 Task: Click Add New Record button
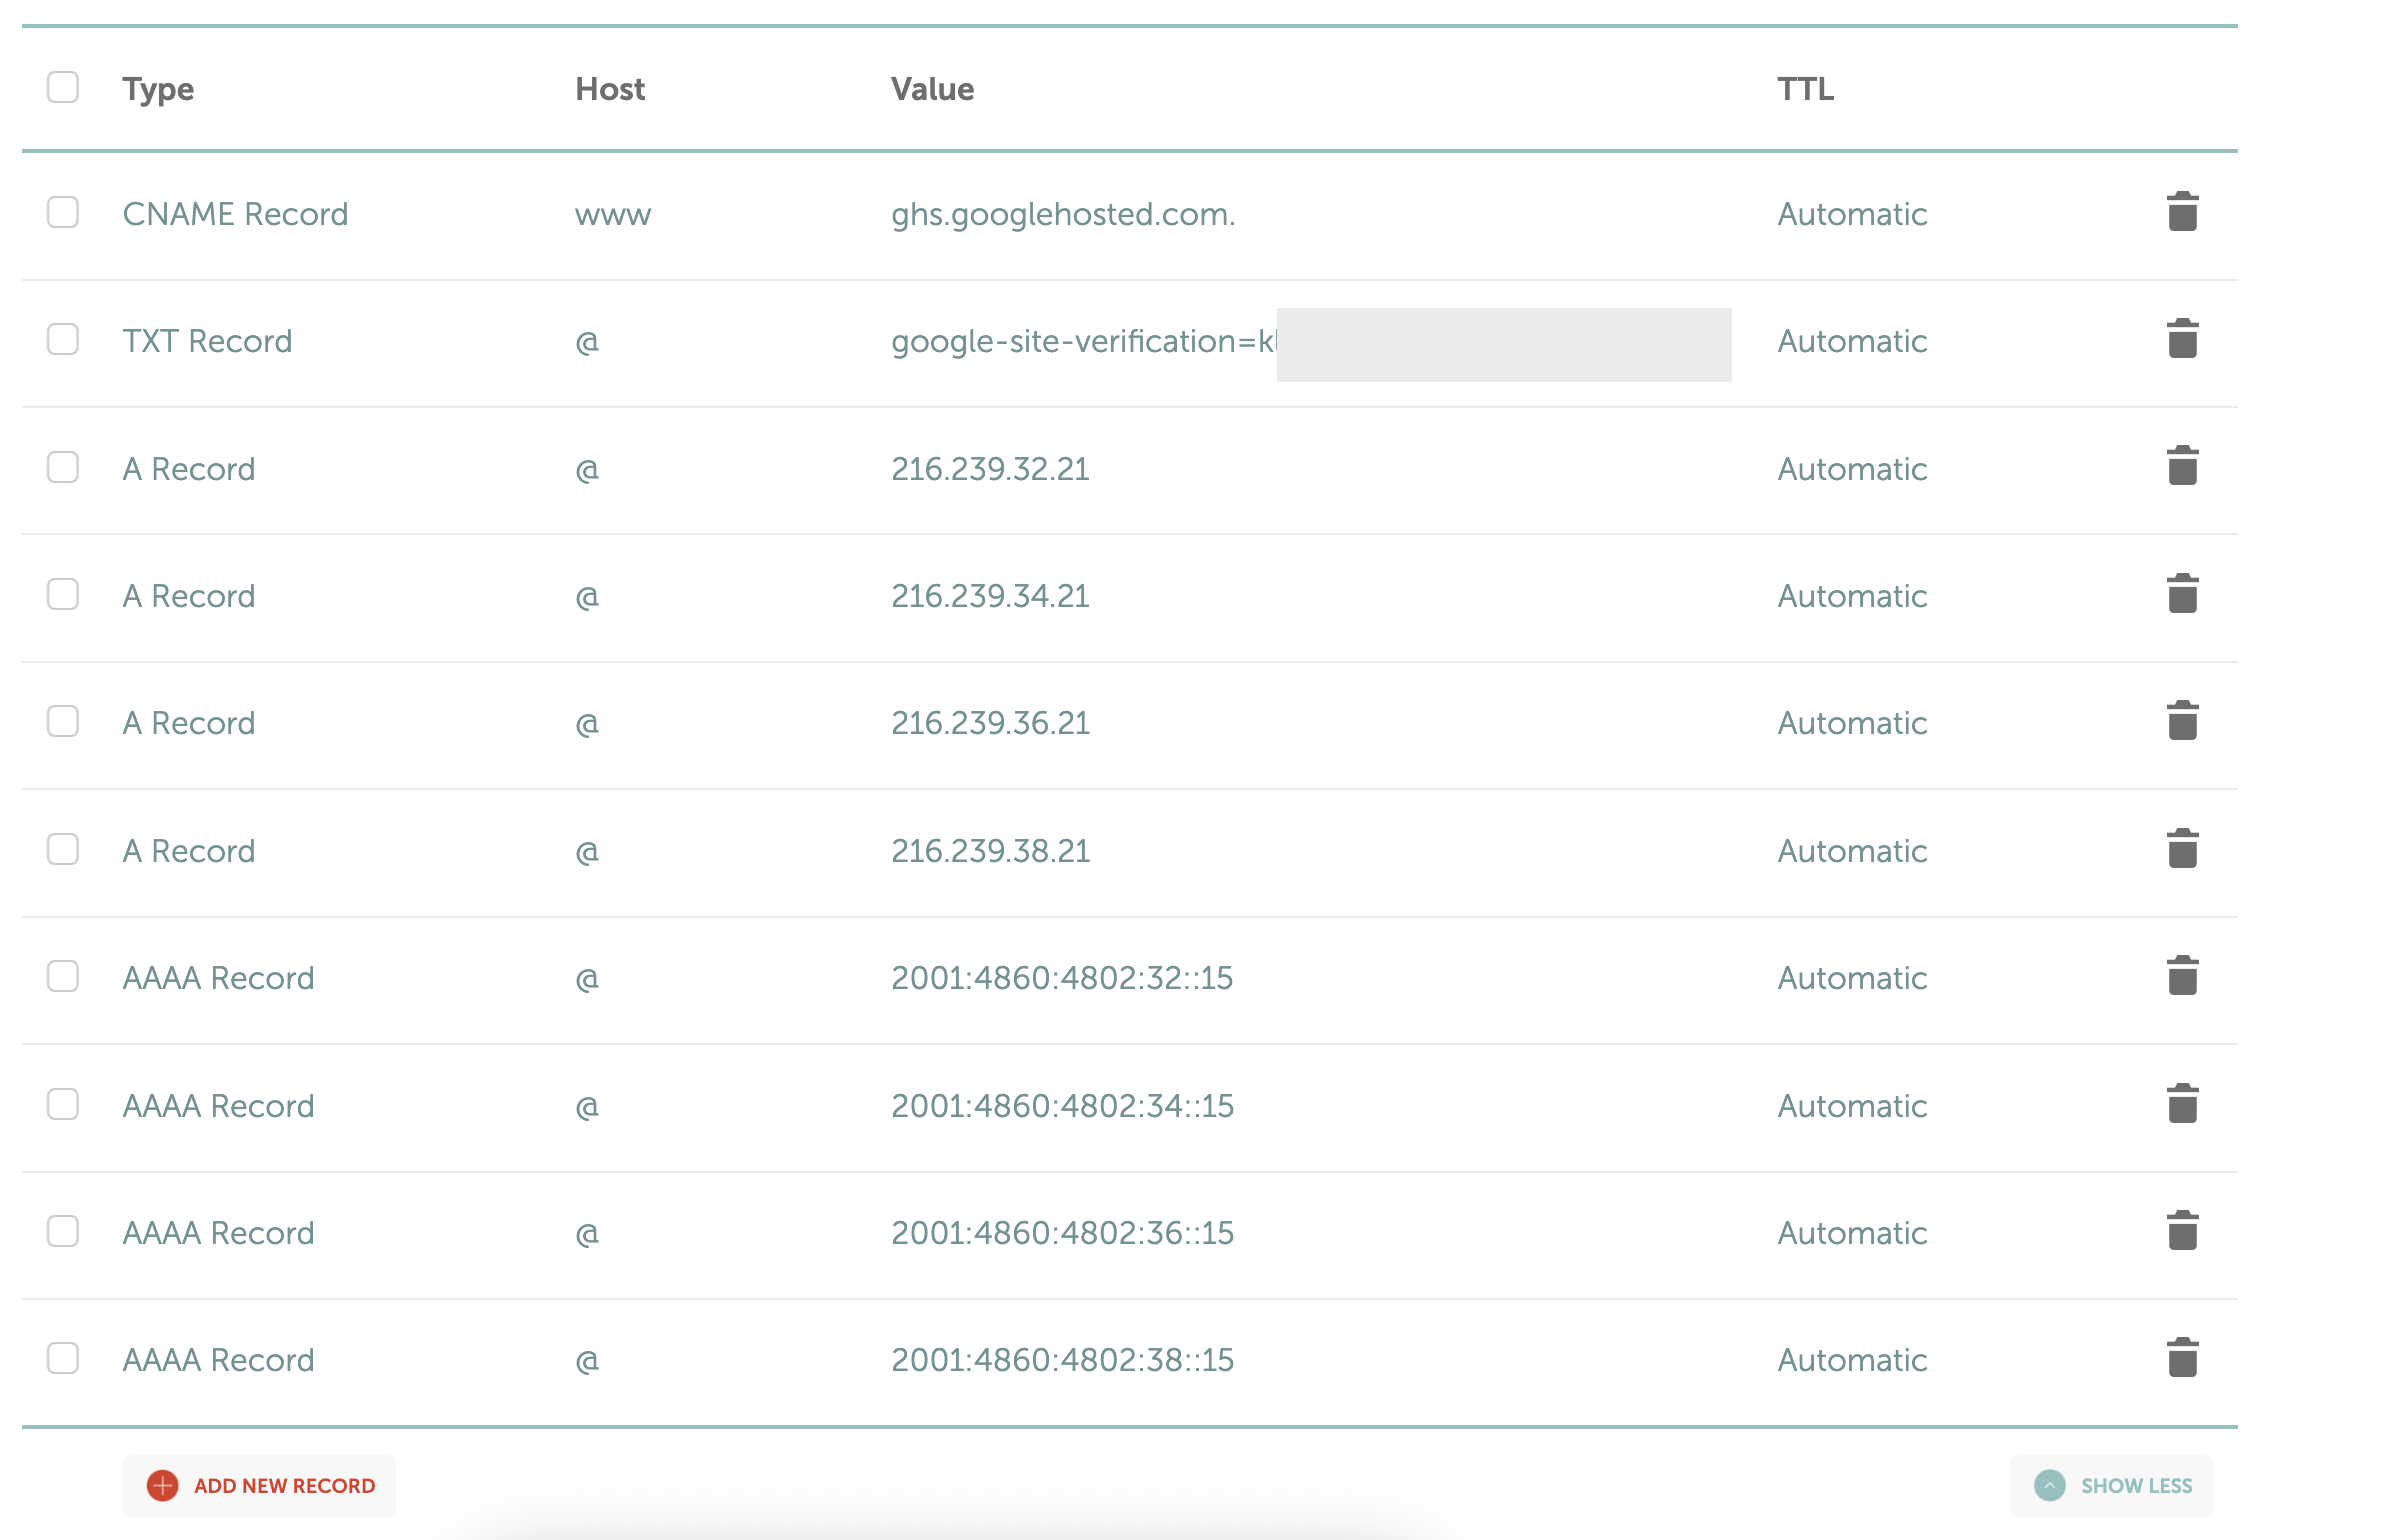point(260,1486)
